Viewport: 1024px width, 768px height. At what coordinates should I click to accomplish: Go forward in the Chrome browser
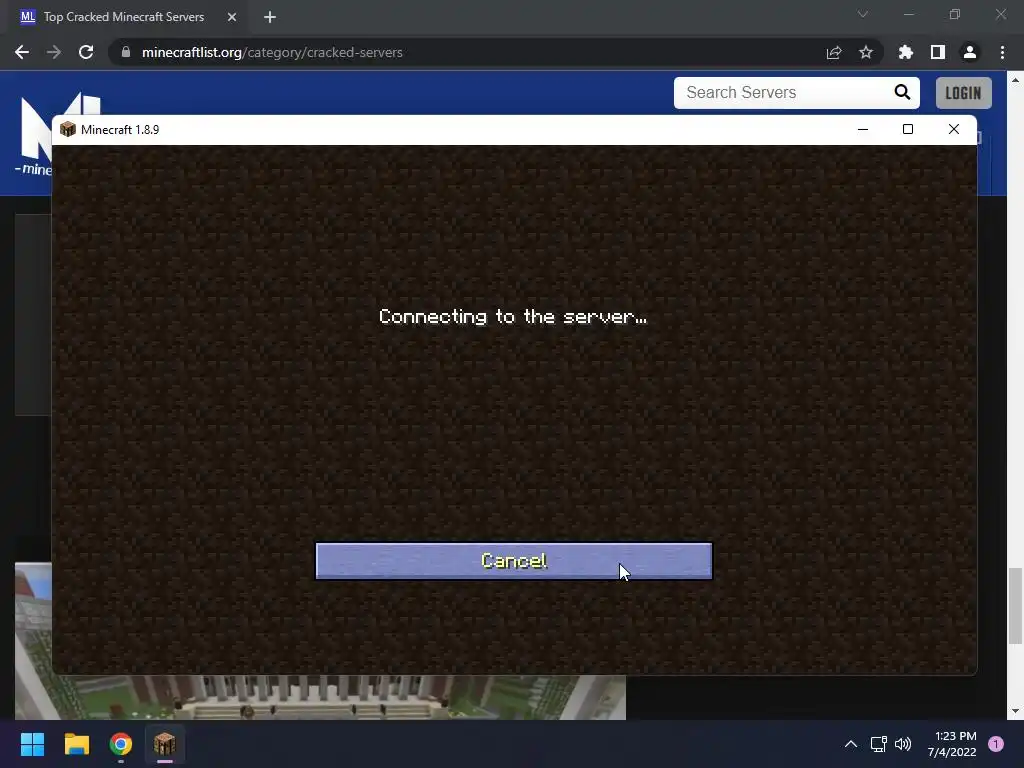tap(54, 52)
